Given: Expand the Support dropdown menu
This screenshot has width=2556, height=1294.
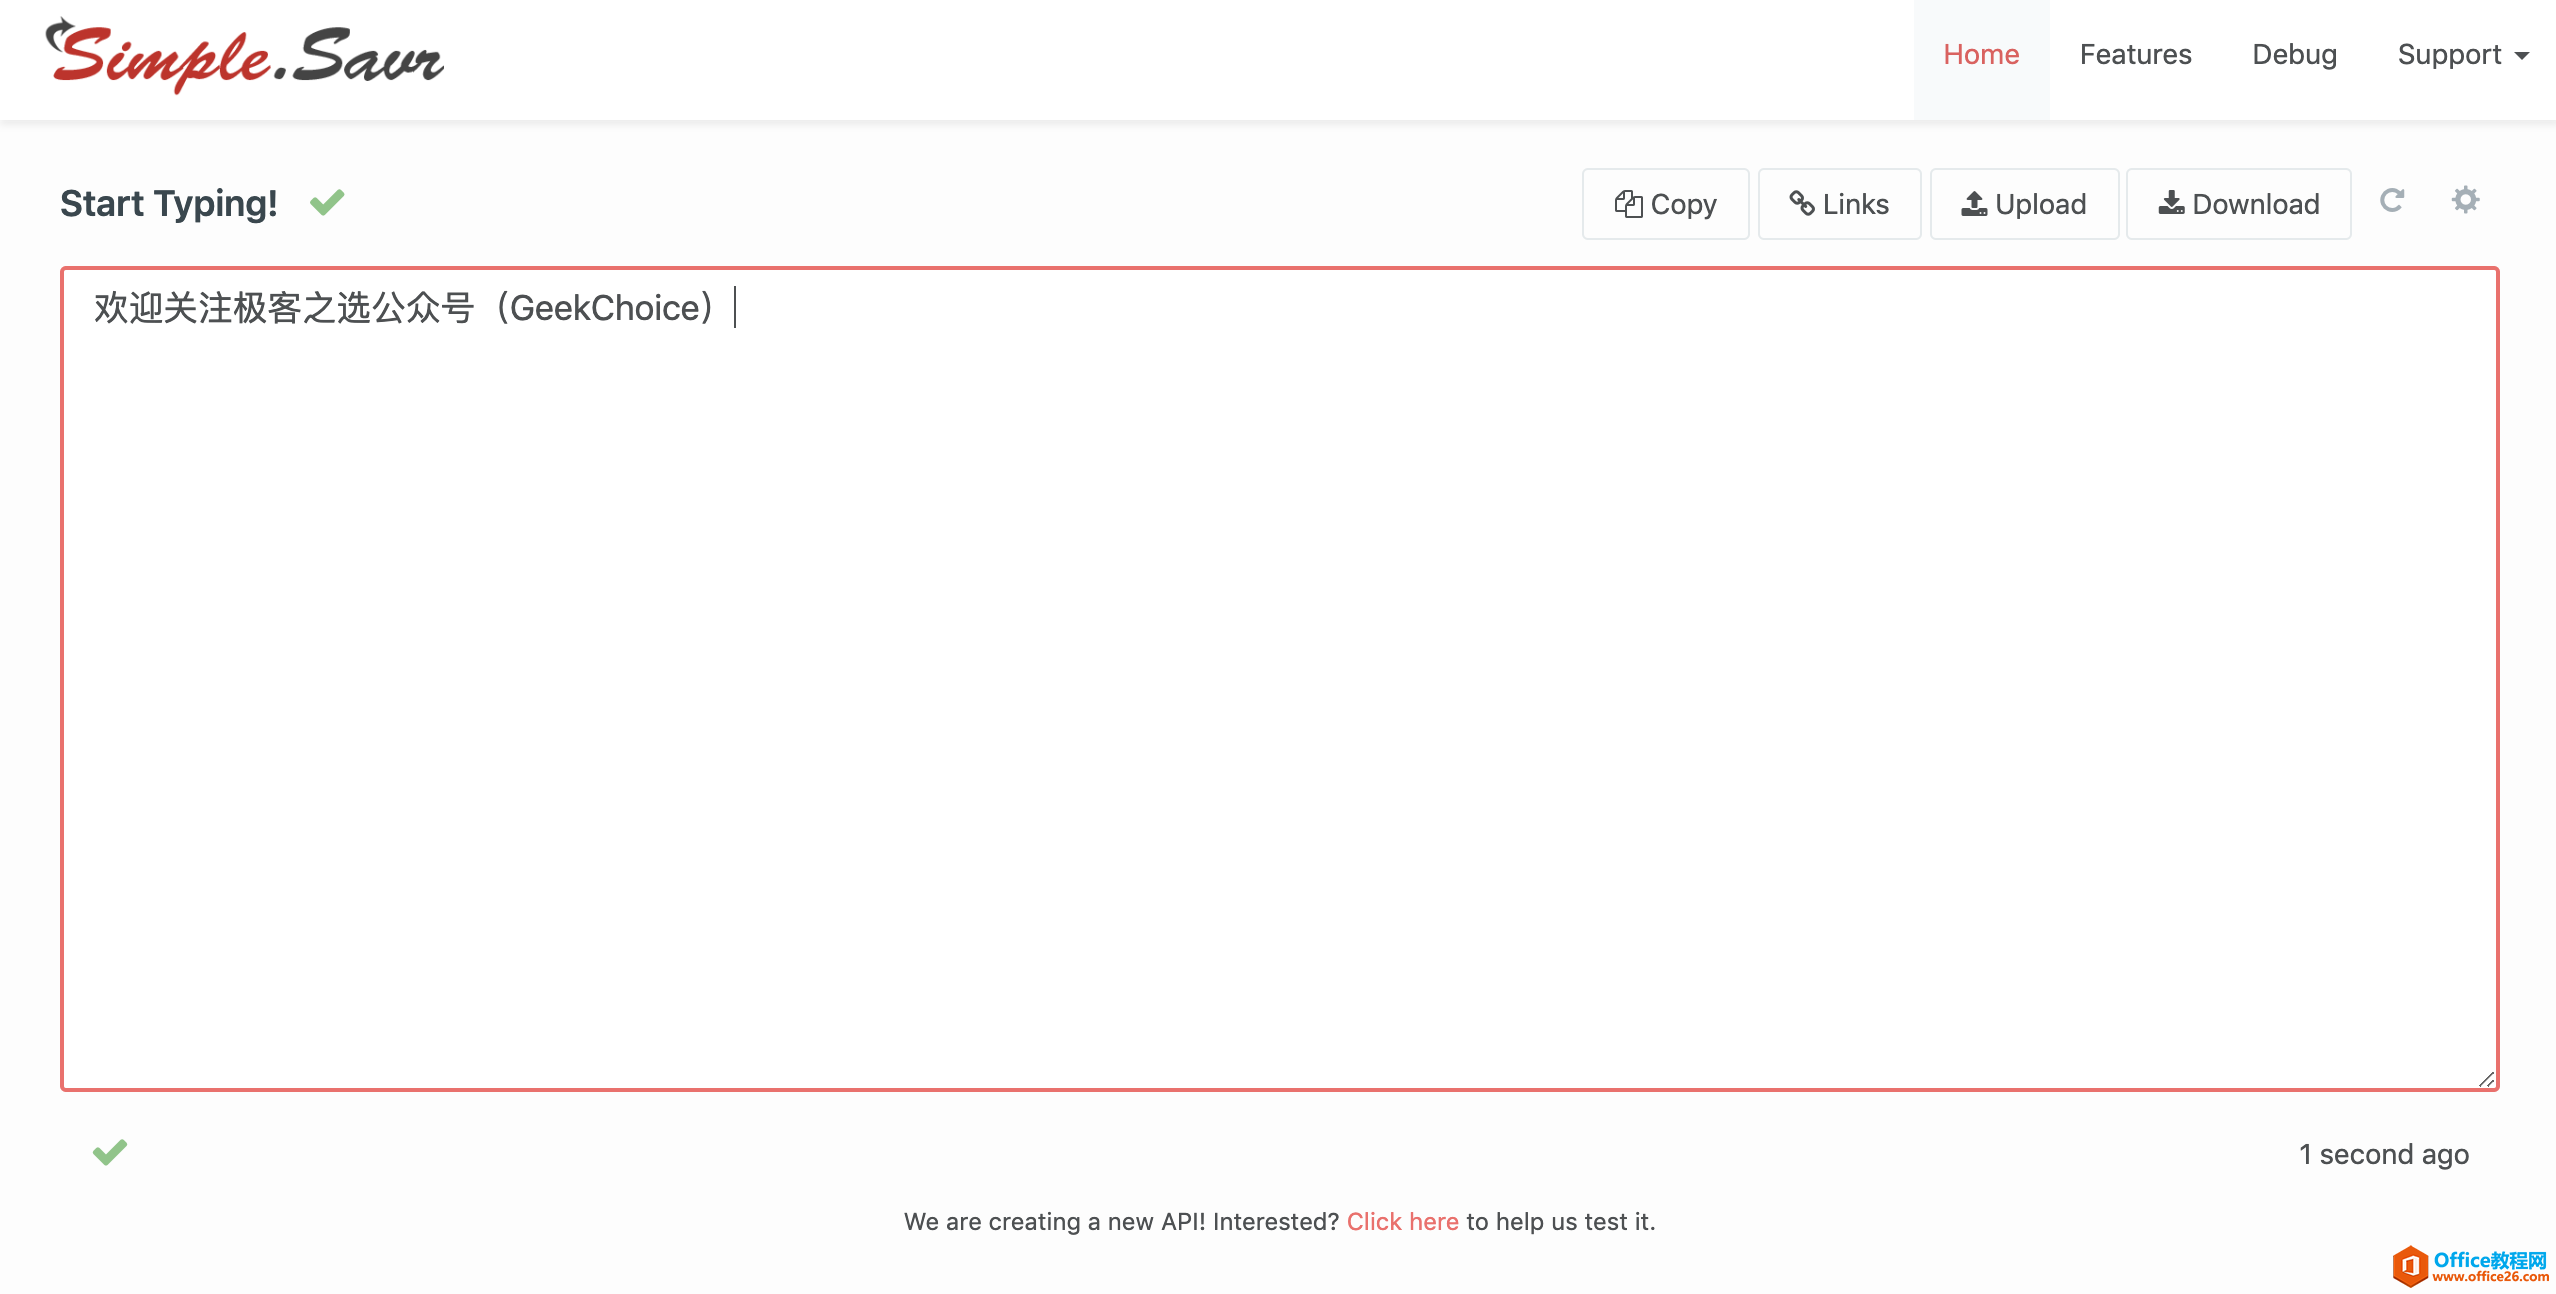Looking at the screenshot, I should [2449, 55].
